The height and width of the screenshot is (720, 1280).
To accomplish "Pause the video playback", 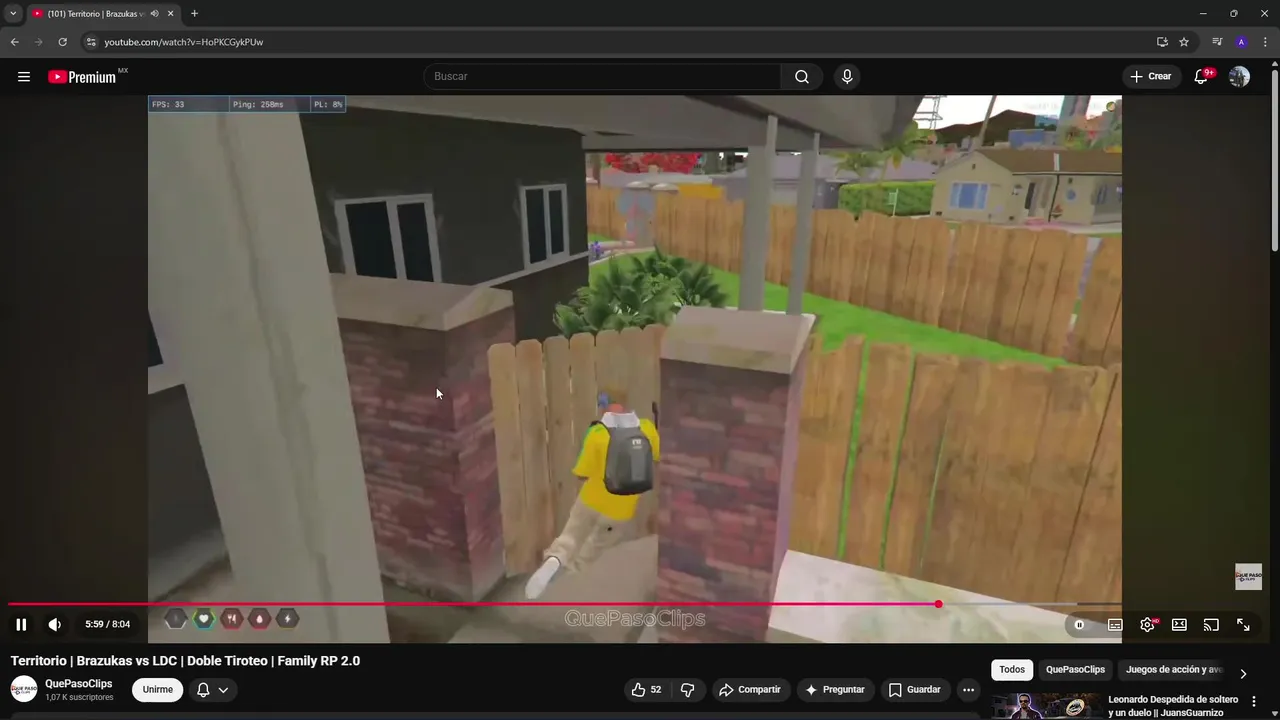I will [x=21, y=624].
